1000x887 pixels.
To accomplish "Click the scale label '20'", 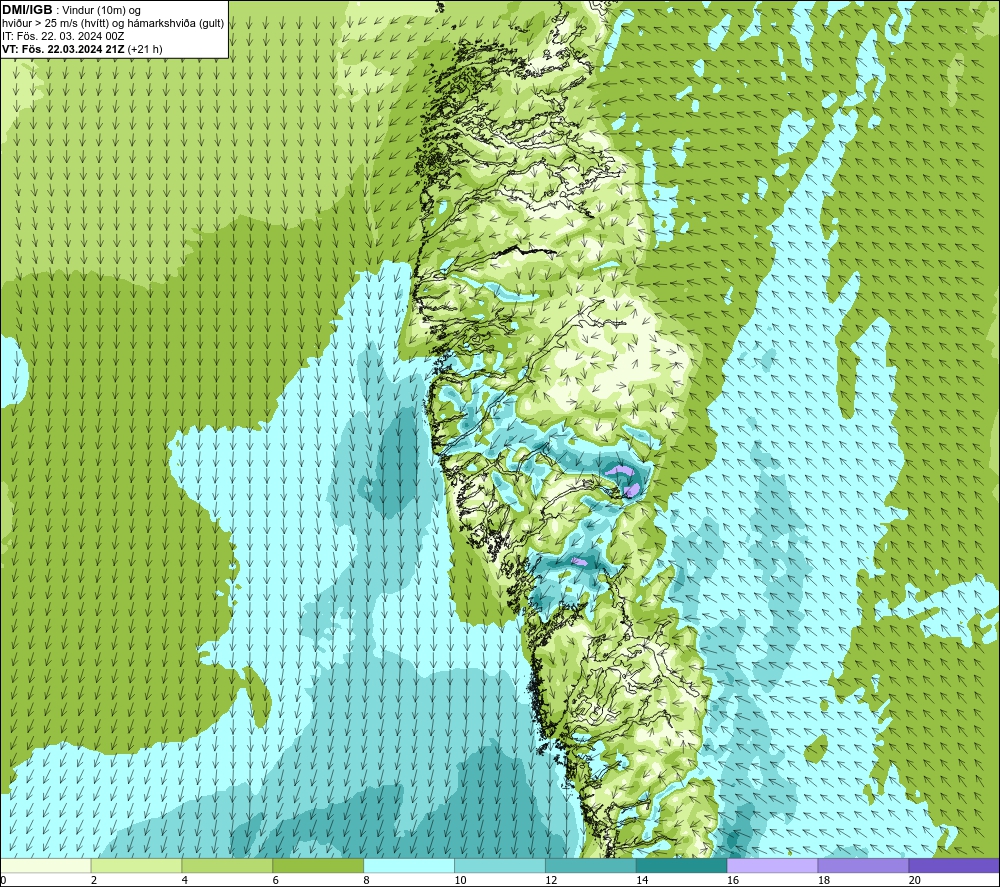I will coord(915,880).
